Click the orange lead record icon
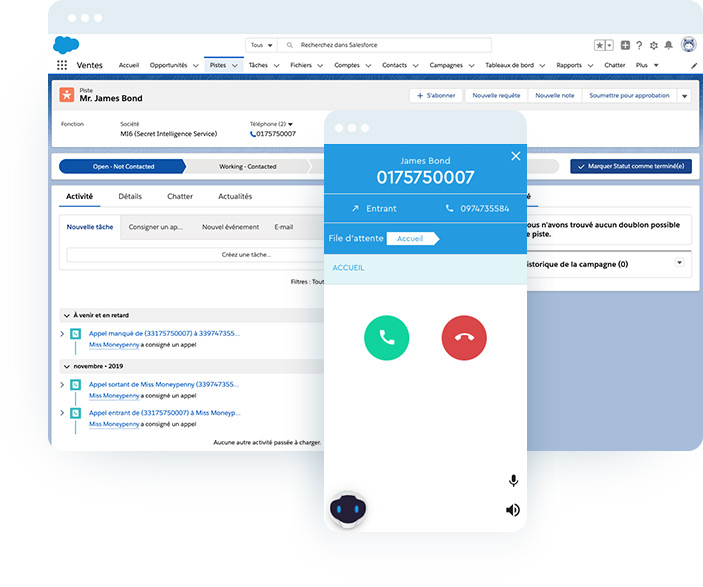The height and width of the screenshot is (587, 703). 67,95
